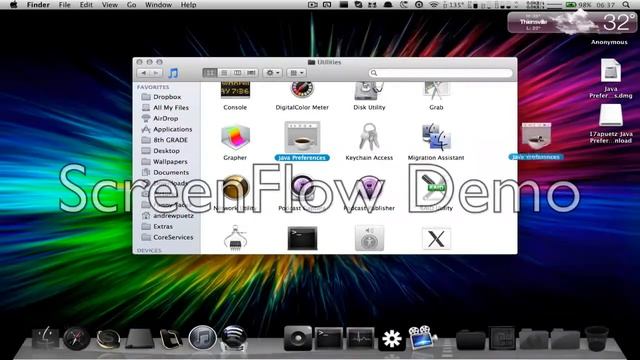Open Terminal from the Dock

click(x=329, y=338)
